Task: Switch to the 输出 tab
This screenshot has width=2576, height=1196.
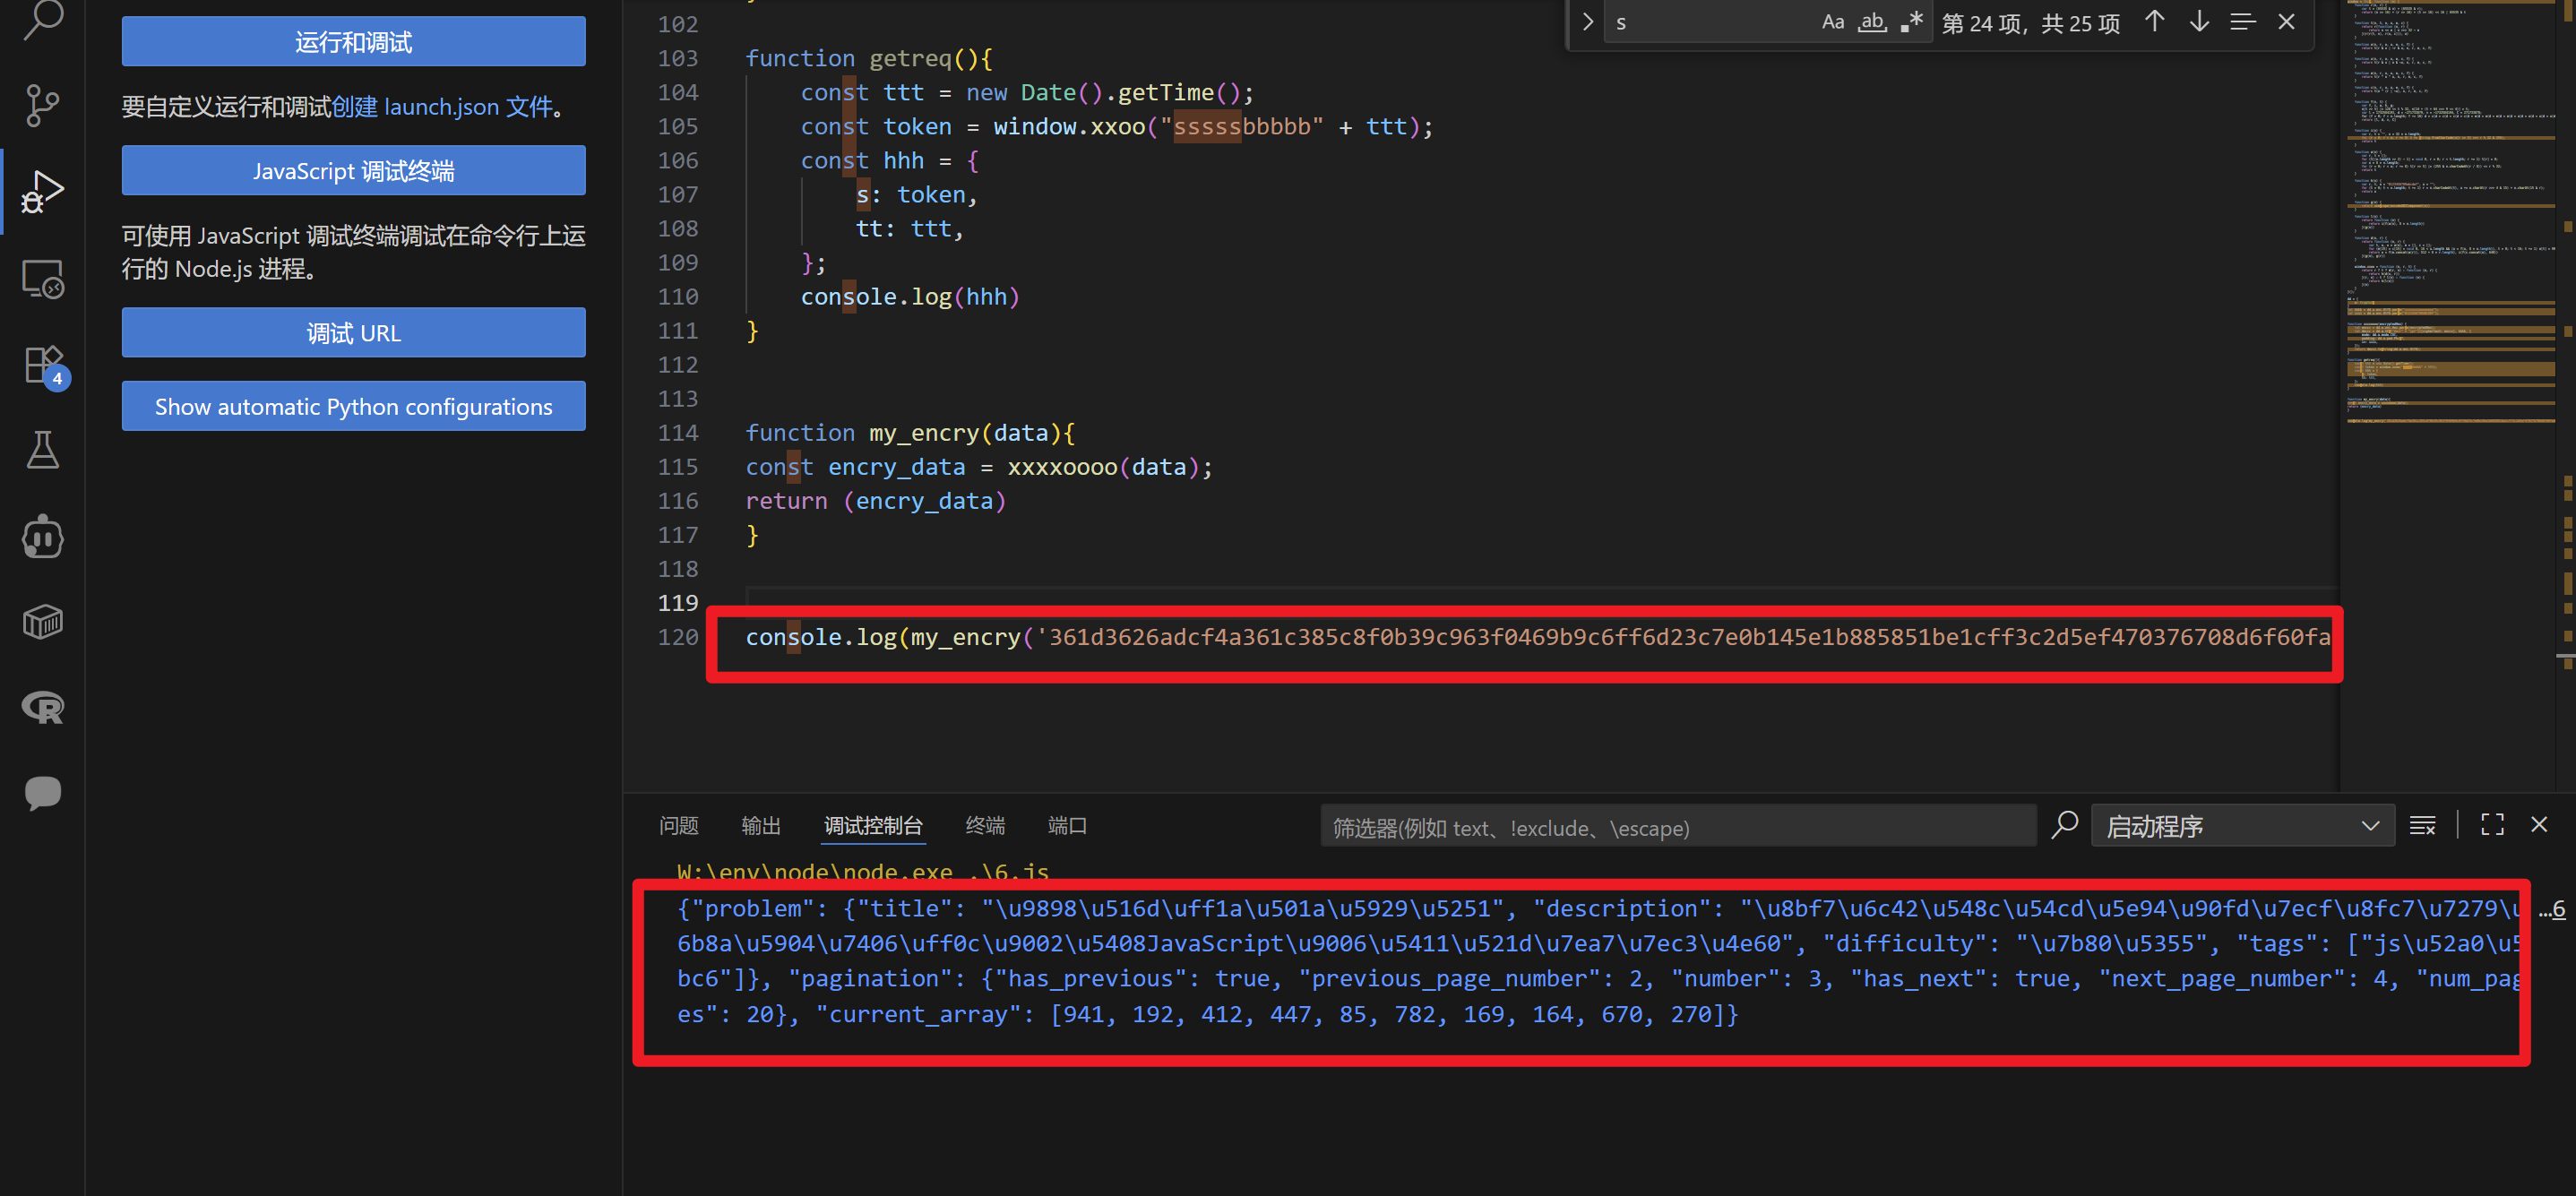Action: click(760, 826)
